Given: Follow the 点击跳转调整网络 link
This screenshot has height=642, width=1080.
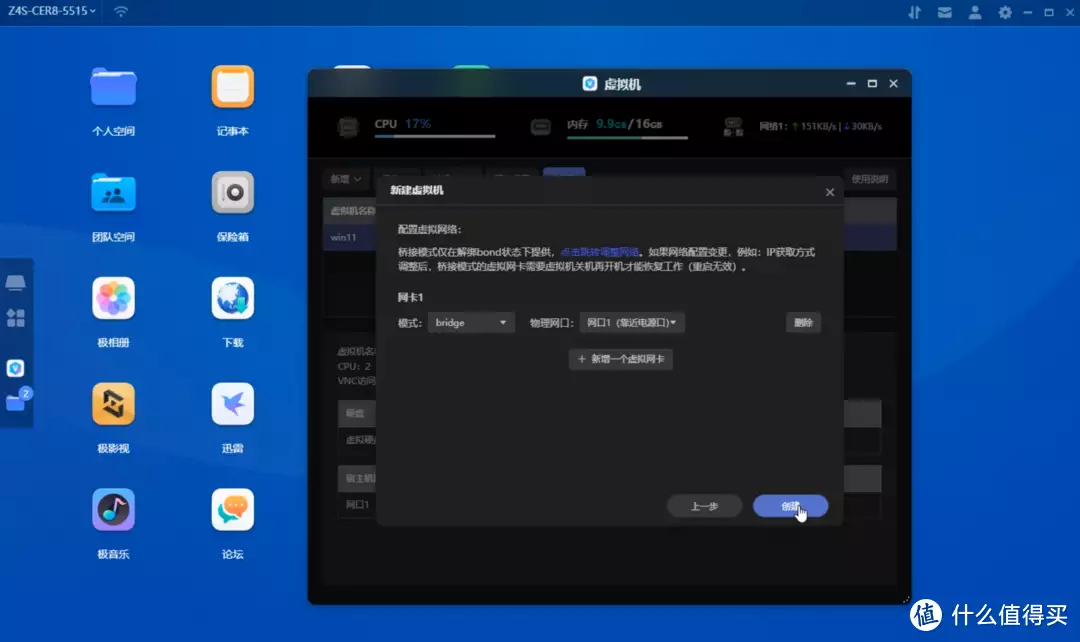Looking at the screenshot, I should [600, 252].
